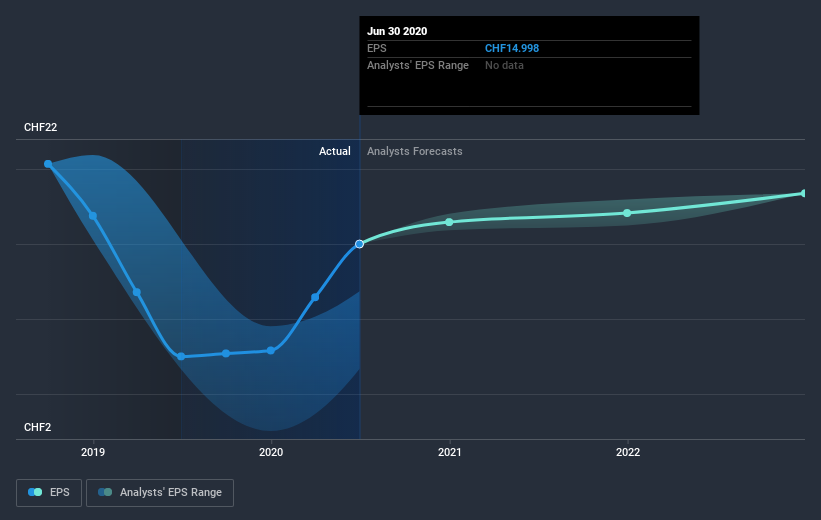Click the last forecast point at right edge
This screenshot has height=520, width=821.
point(803,193)
